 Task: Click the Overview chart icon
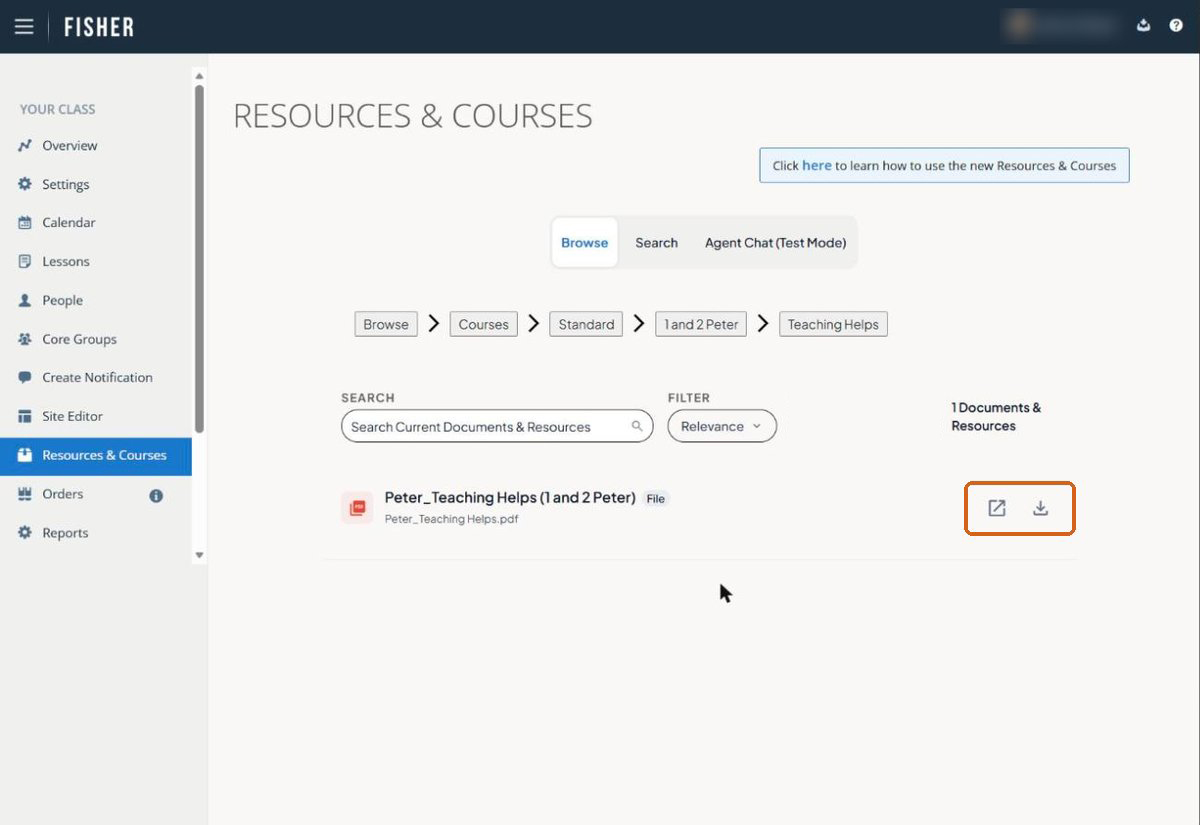pyautogui.click(x=25, y=146)
